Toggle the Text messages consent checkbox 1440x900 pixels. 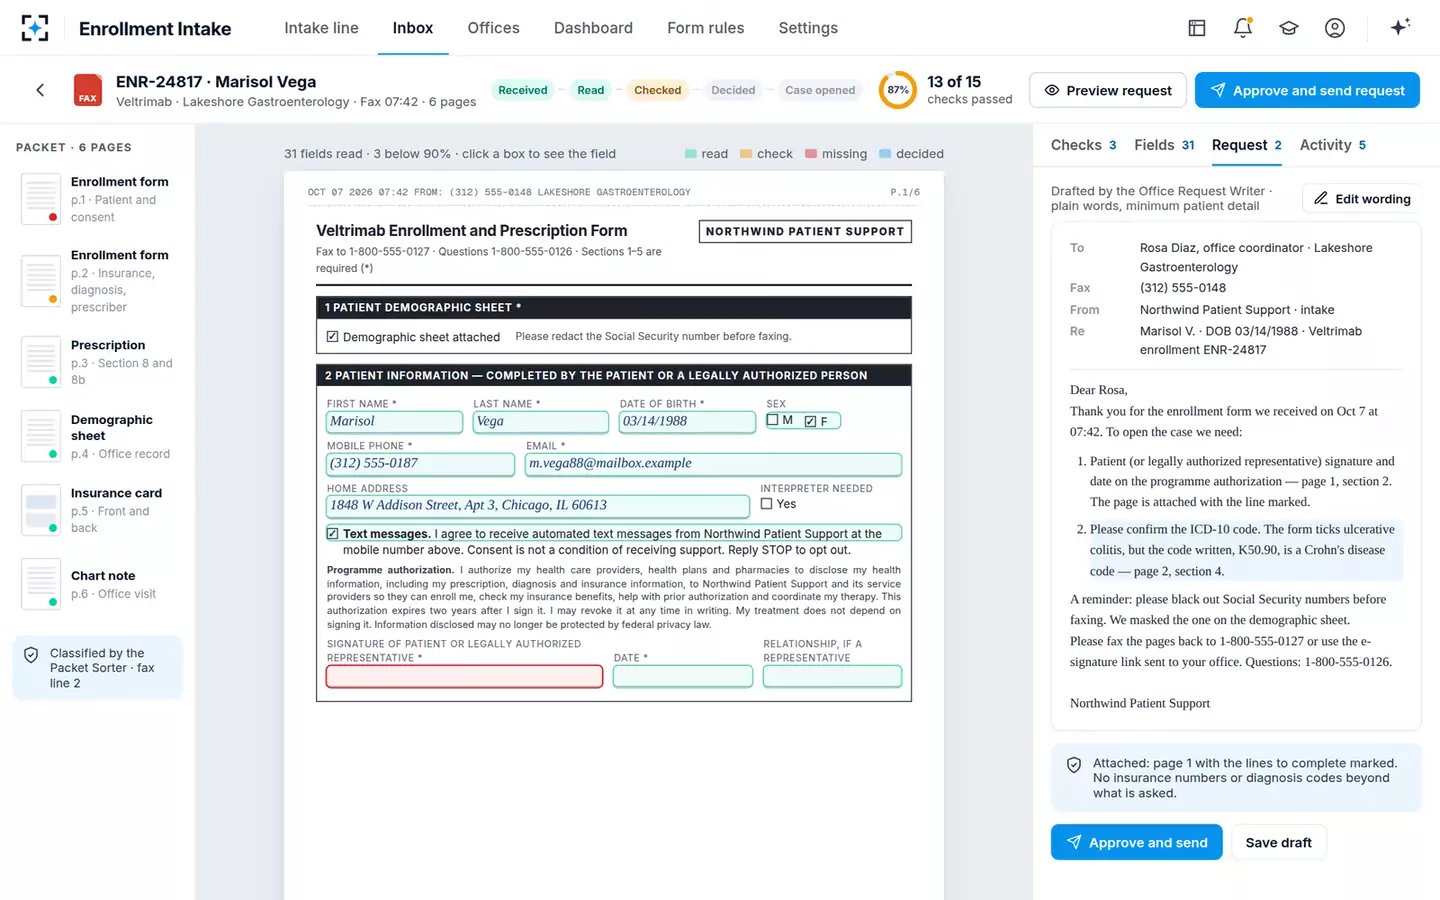pyautogui.click(x=332, y=533)
